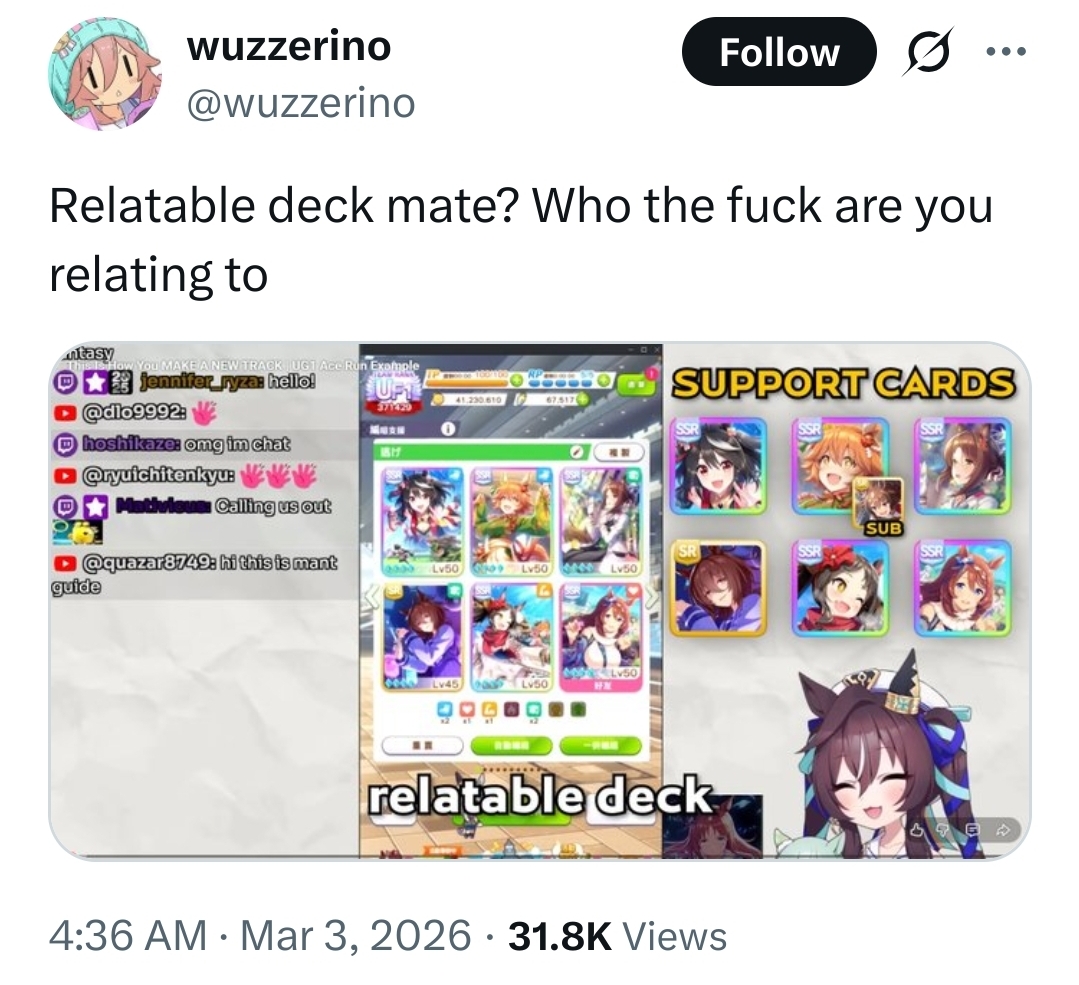Open the wuzzerino display name link

[x=289, y=46]
